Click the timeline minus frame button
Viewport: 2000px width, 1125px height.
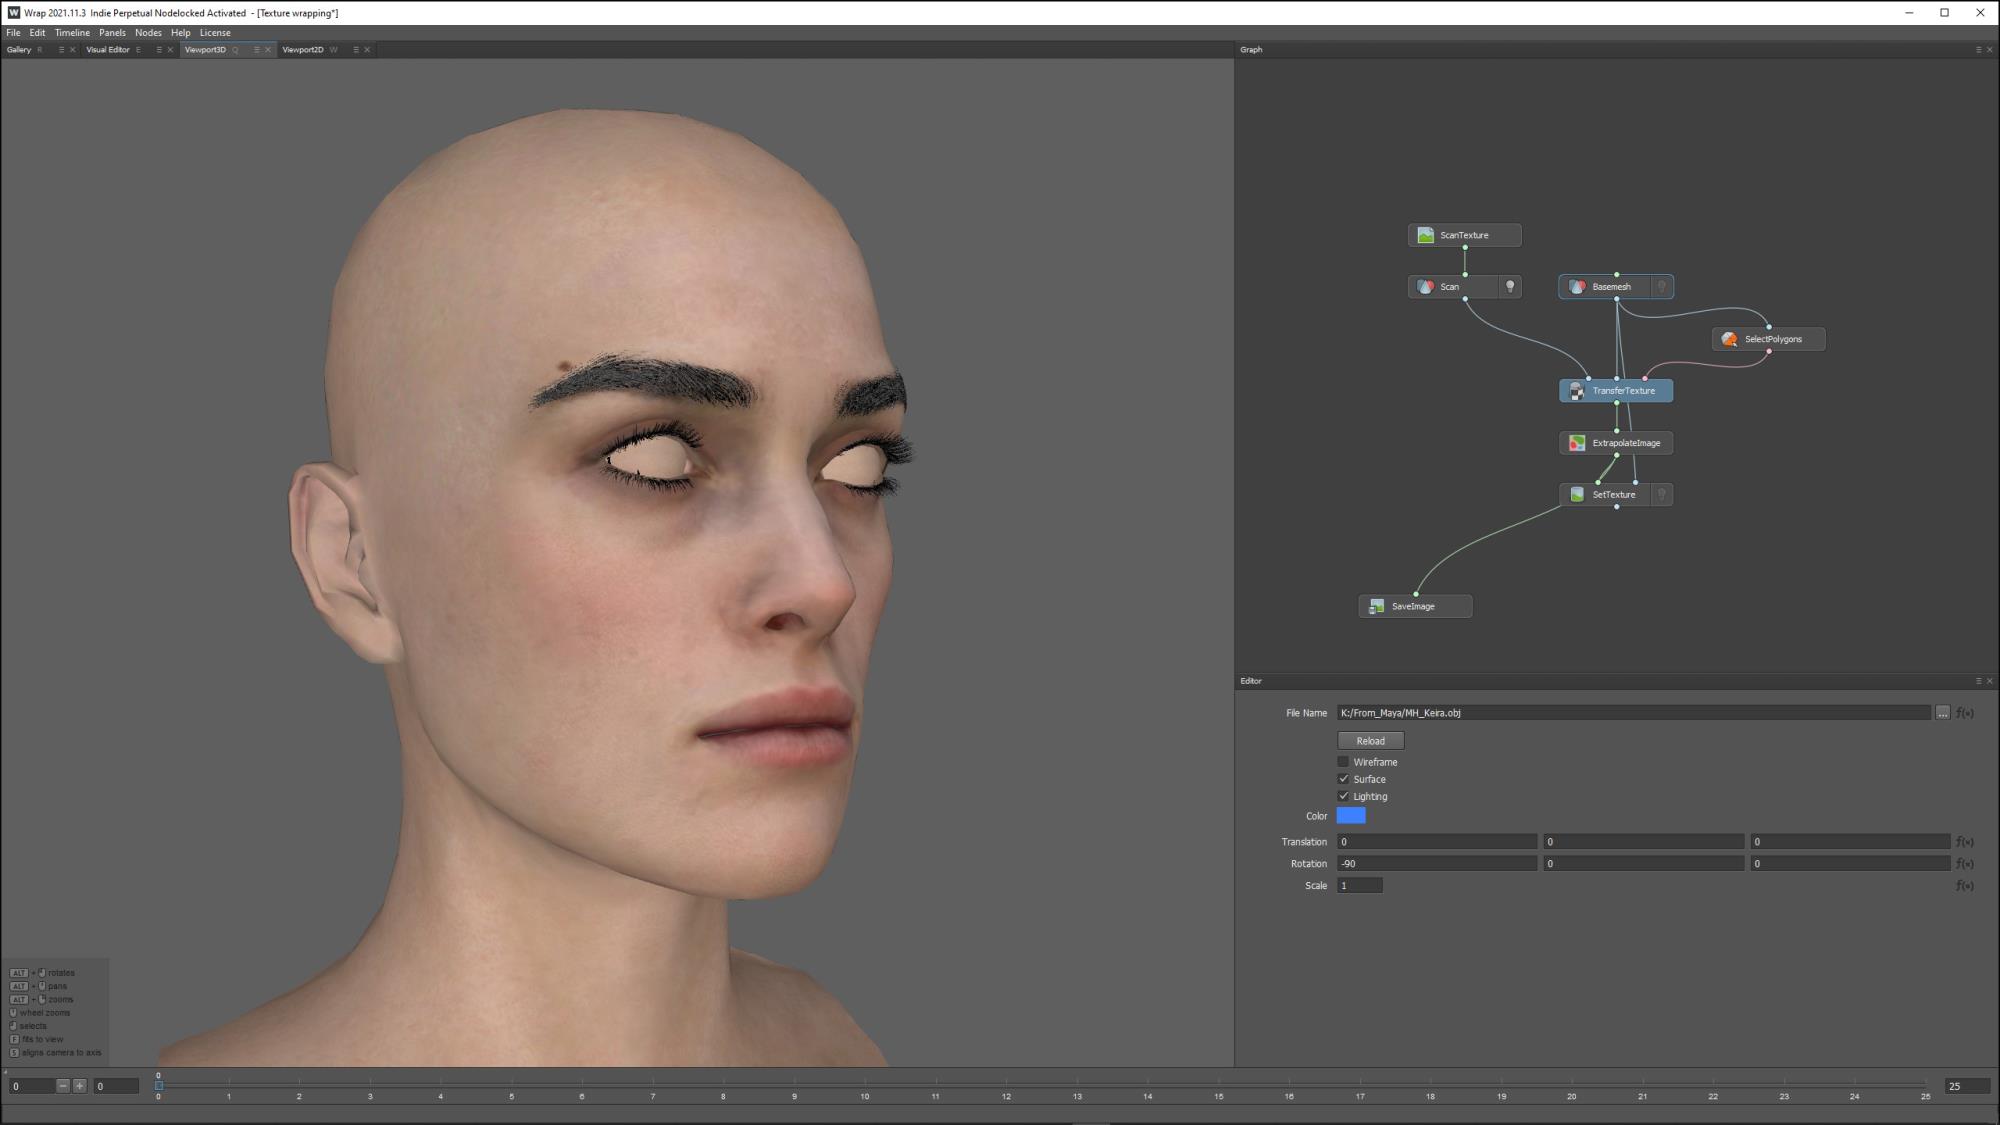63,1086
